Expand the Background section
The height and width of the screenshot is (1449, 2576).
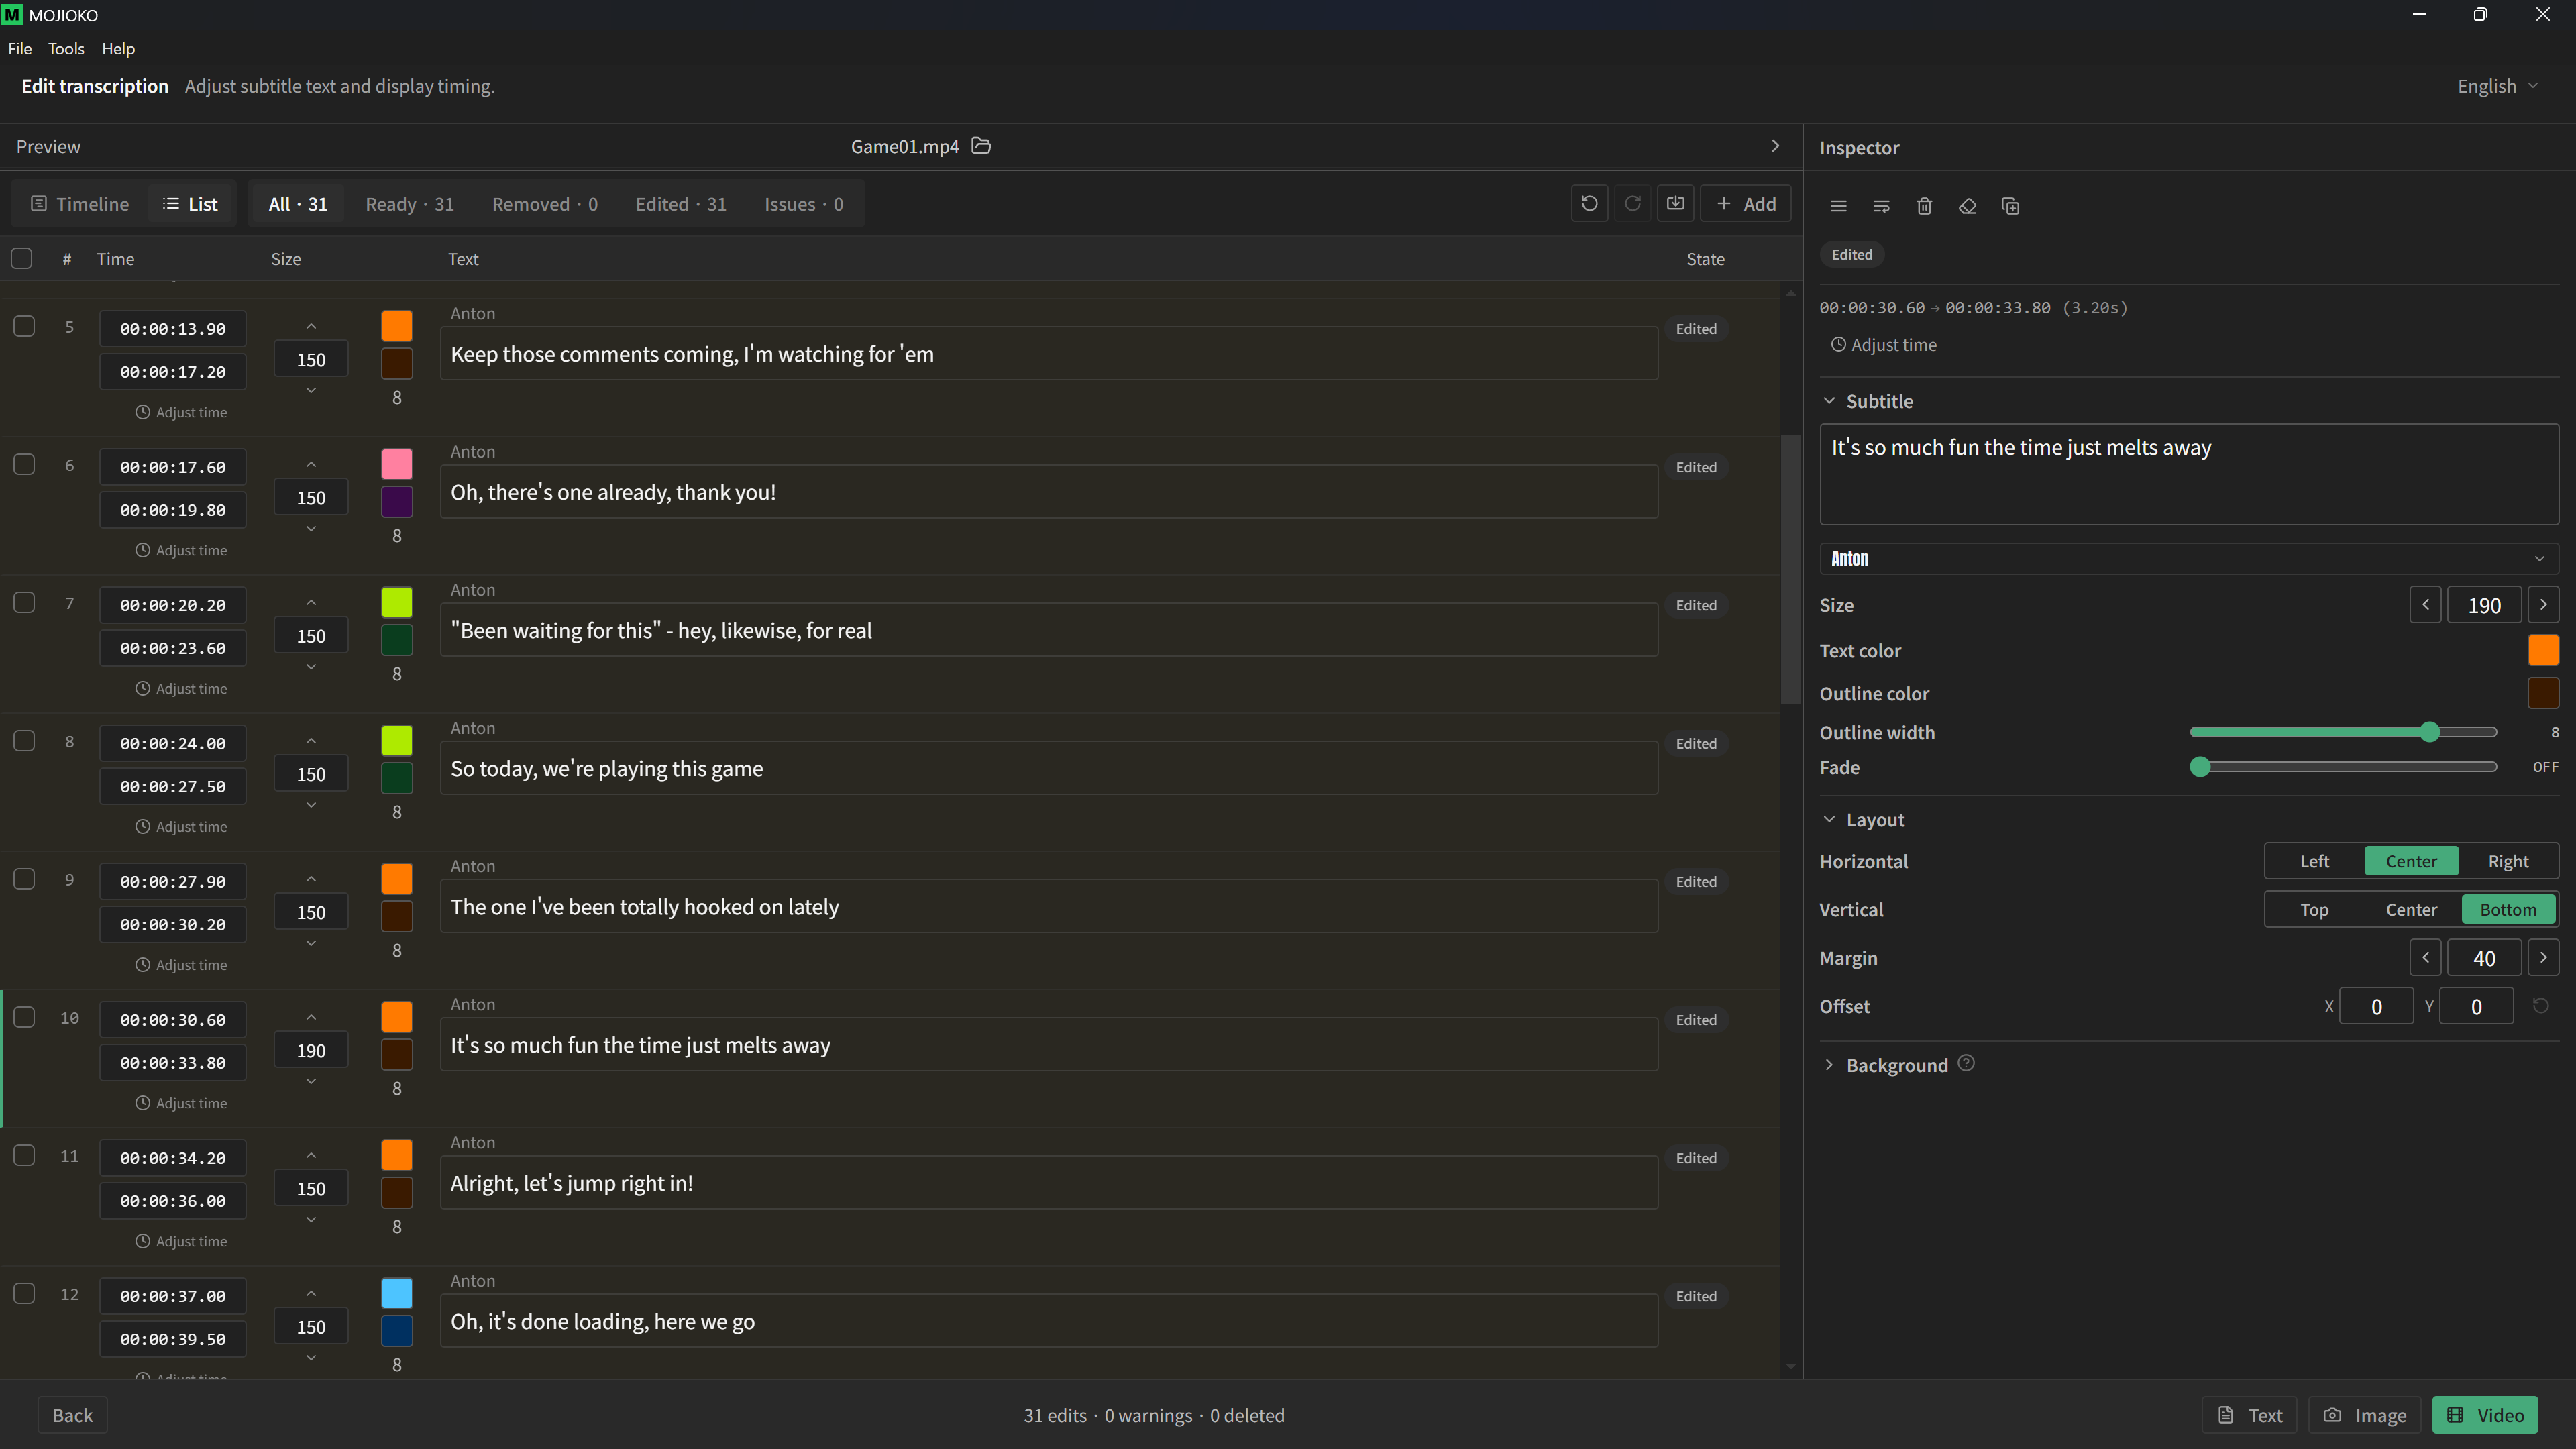(1829, 1065)
